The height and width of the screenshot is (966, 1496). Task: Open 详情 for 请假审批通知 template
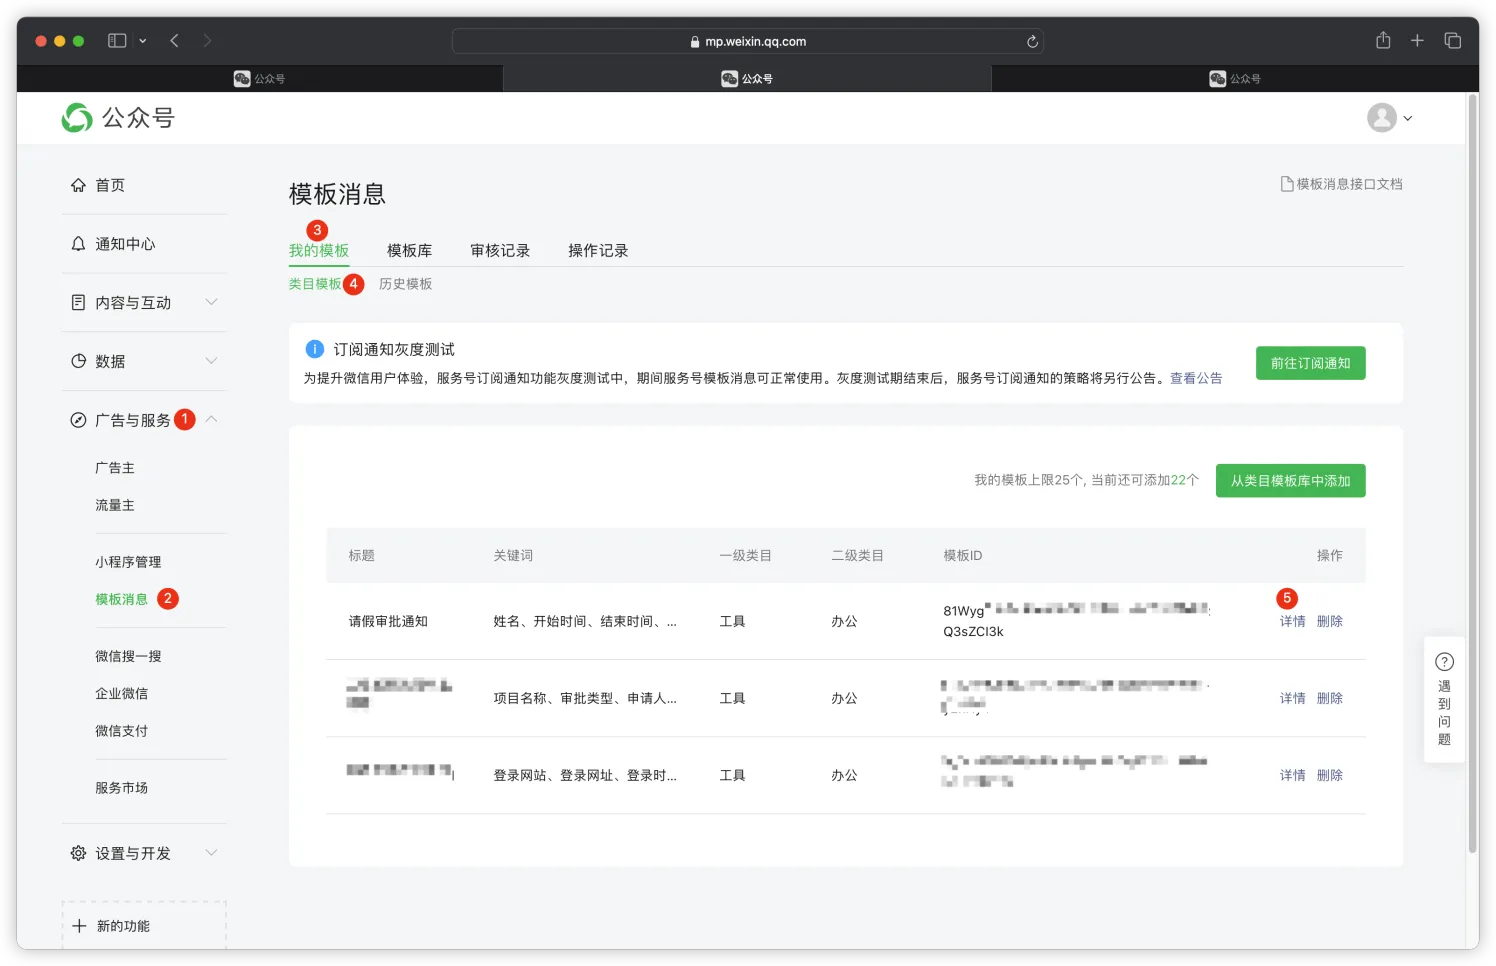[x=1292, y=622]
